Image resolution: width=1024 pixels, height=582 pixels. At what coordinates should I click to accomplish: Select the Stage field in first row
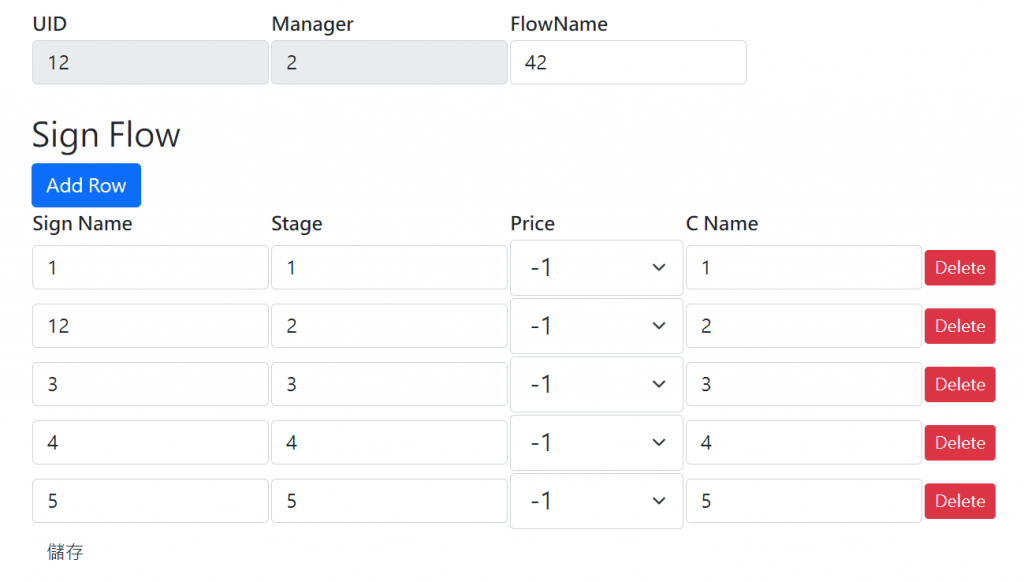coord(389,268)
